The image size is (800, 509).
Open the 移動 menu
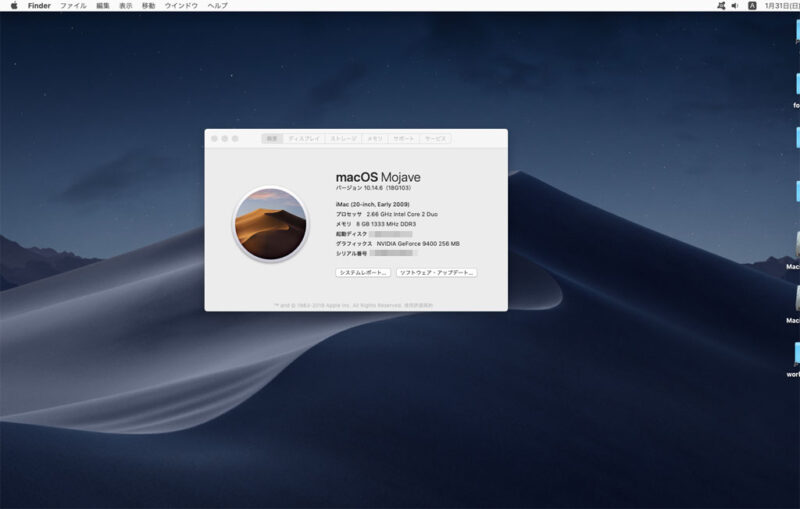(x=148, y=6)
